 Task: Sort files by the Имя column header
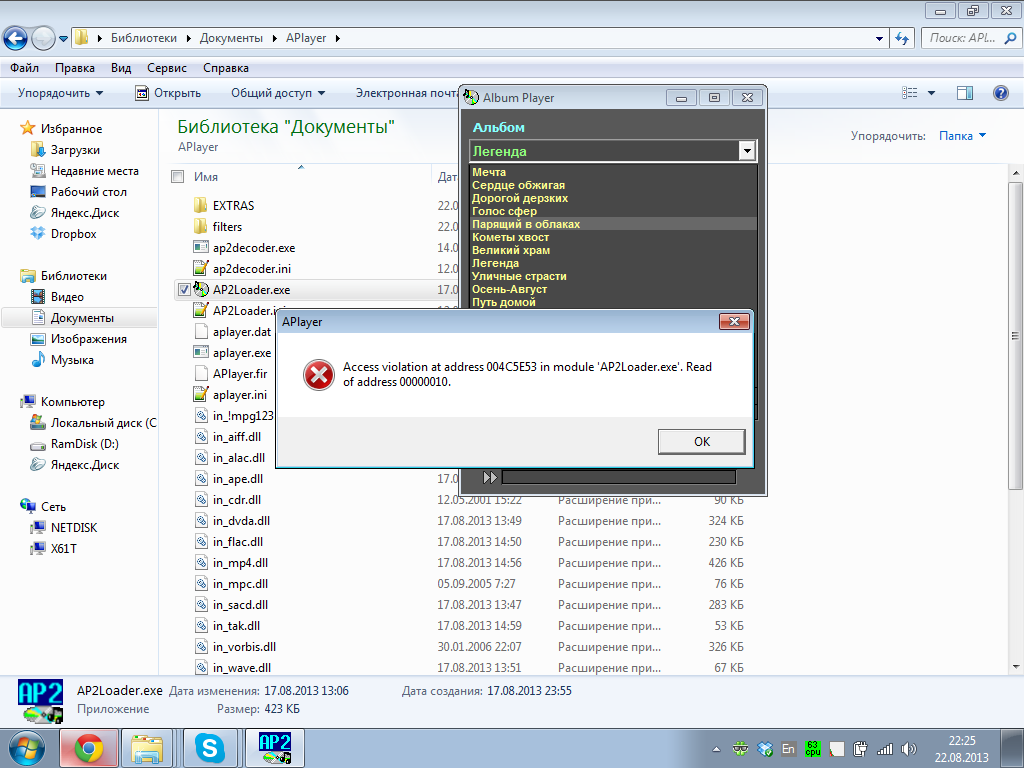(206, 176)
